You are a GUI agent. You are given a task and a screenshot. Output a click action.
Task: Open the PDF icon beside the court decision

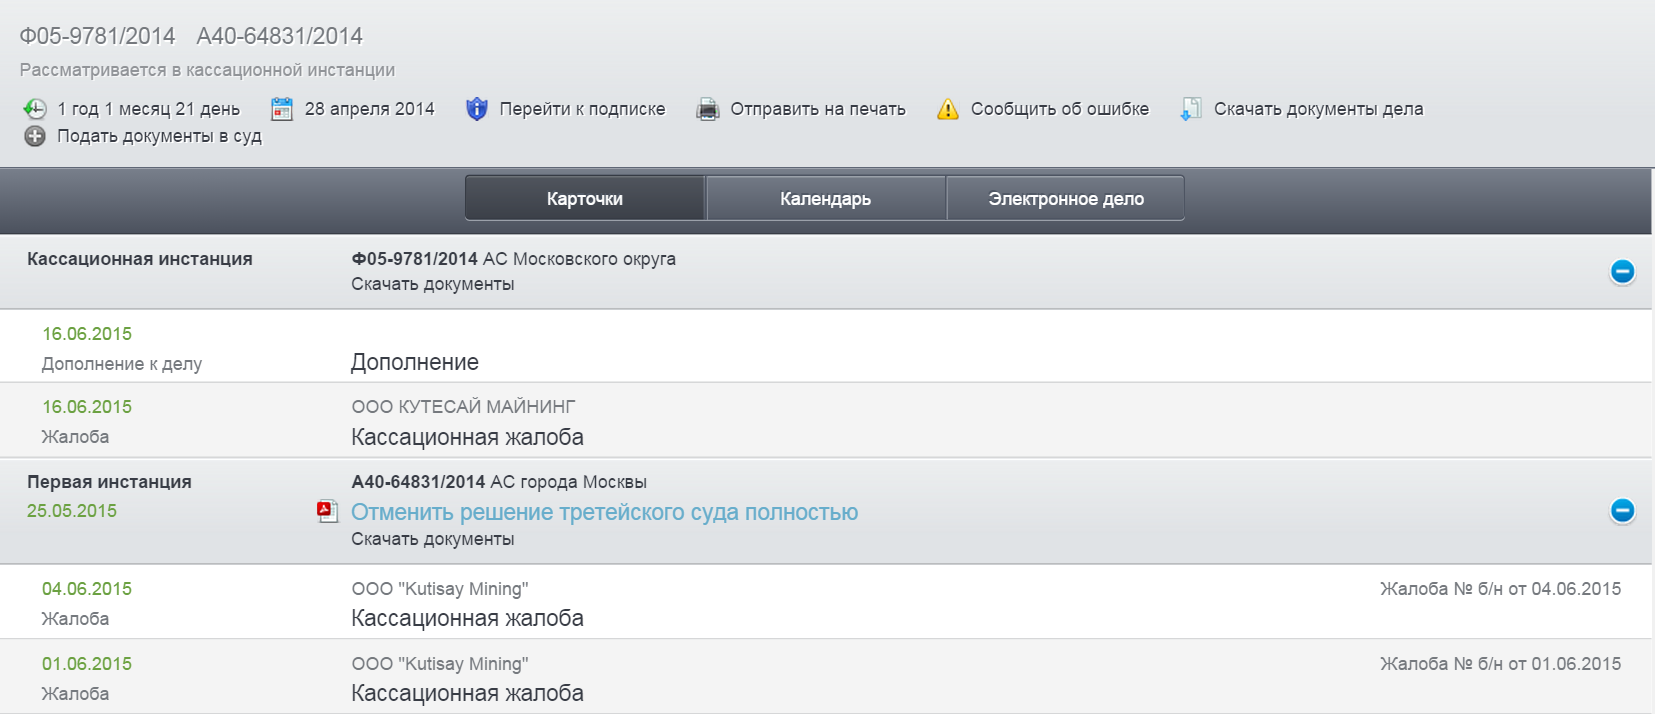pos(327,512)
